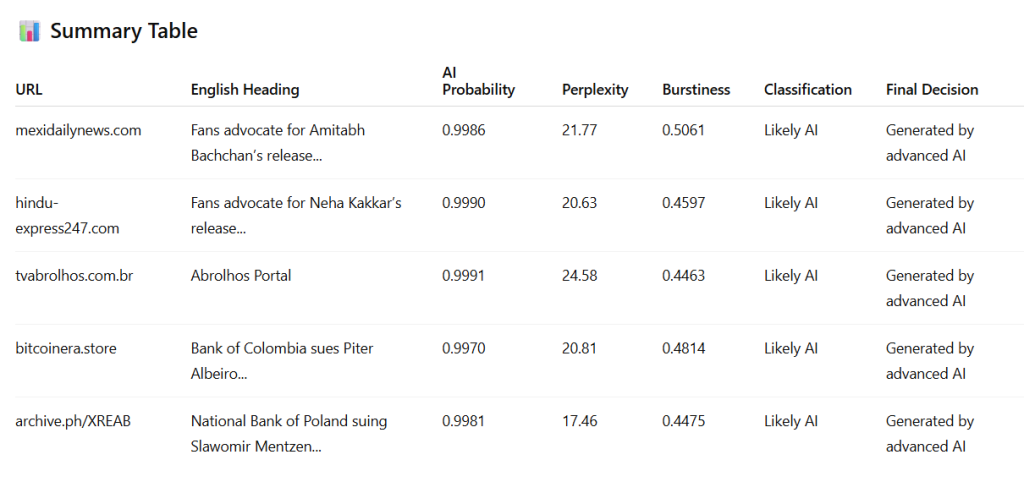
Task: Open the archive.ph/XREAB link
Action: coord(73,421)
